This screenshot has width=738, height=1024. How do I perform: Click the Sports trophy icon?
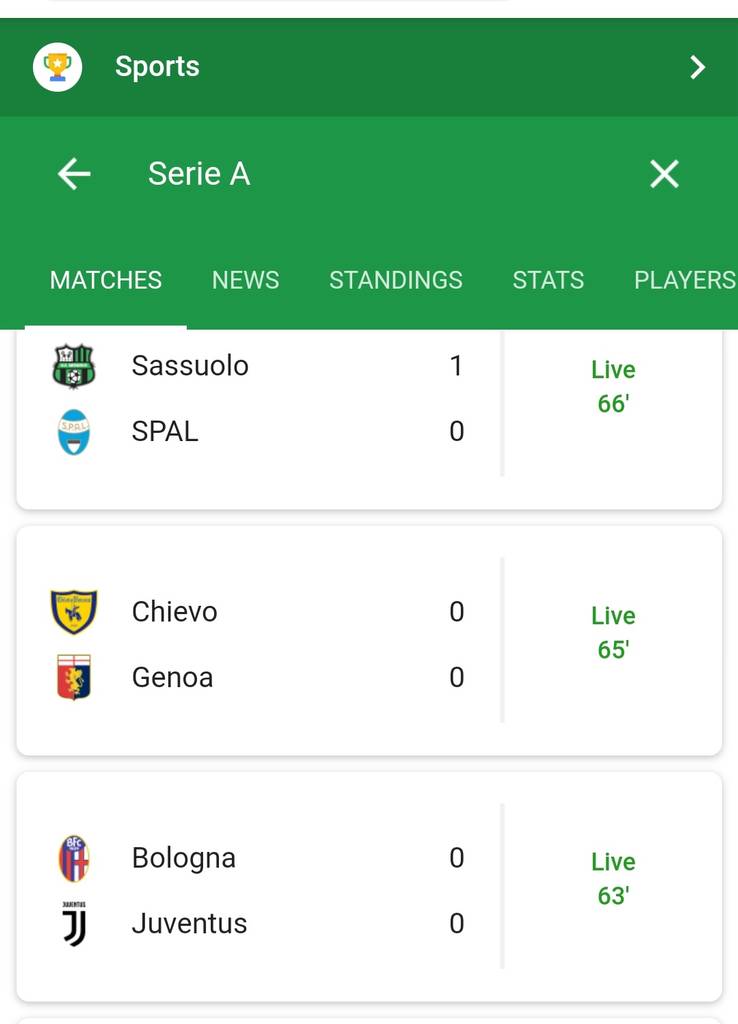click(x=57, y=67)
